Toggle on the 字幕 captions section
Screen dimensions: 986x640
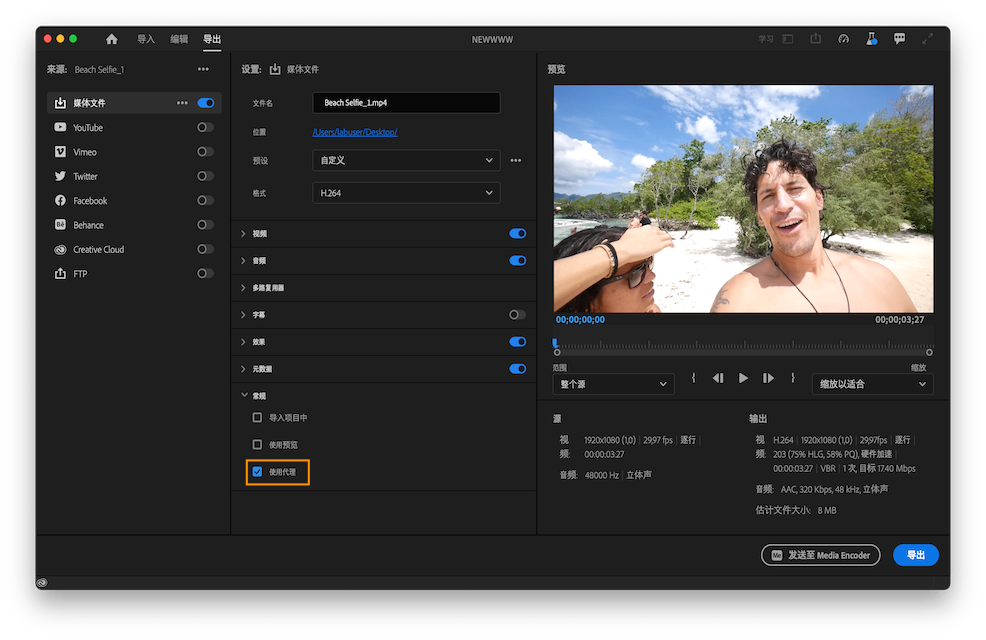click(517, 314)
